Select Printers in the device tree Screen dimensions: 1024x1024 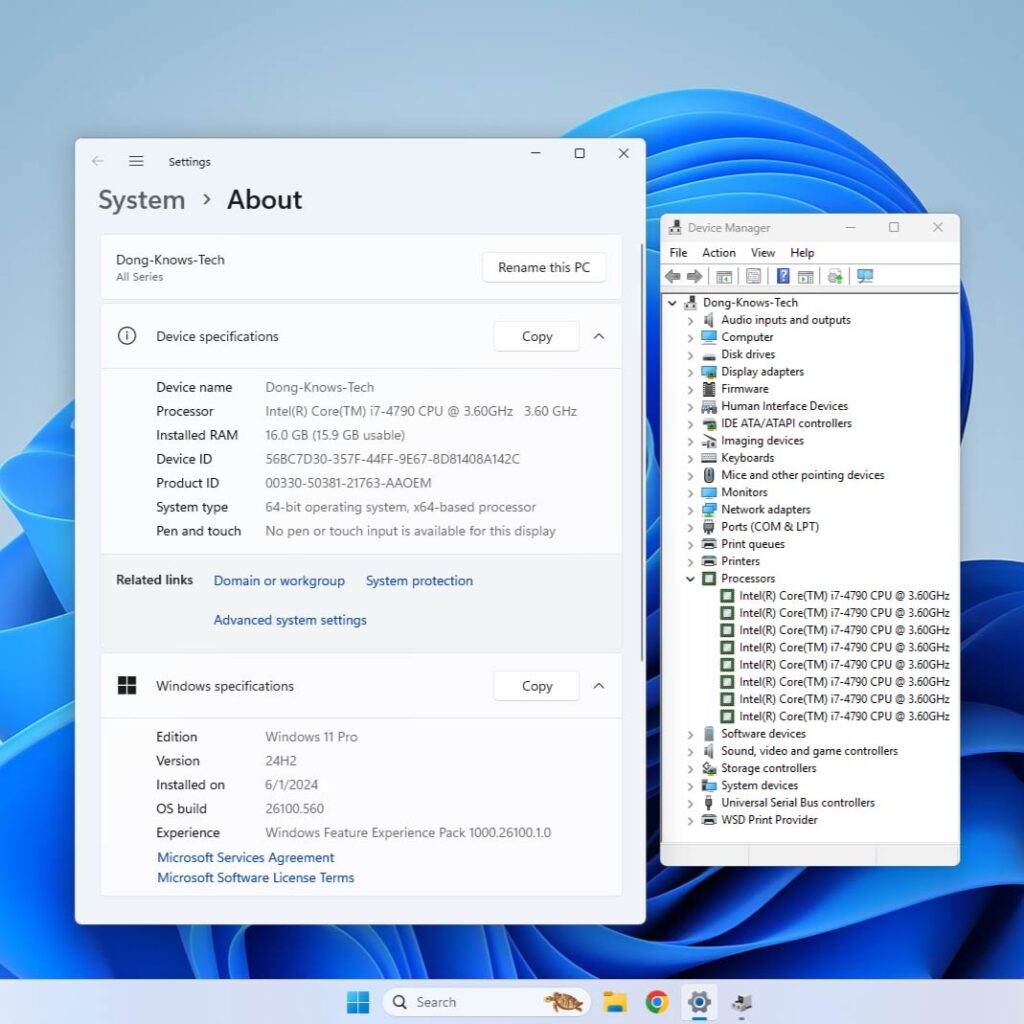tap(740, 561)
